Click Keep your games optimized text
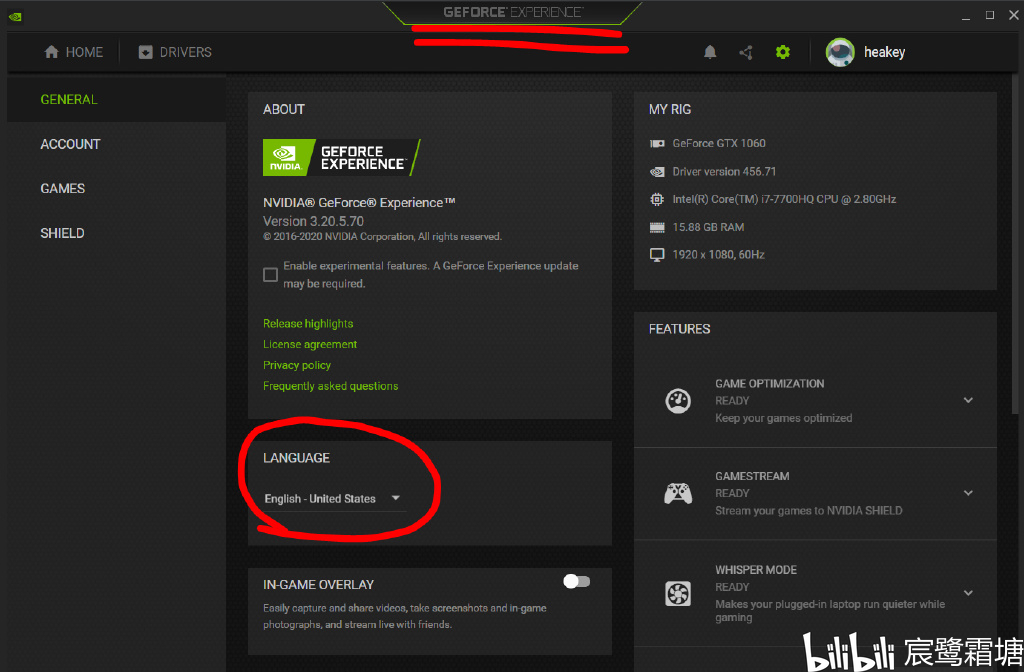Viewport: 1024px width, 672px height. (784, 418)
